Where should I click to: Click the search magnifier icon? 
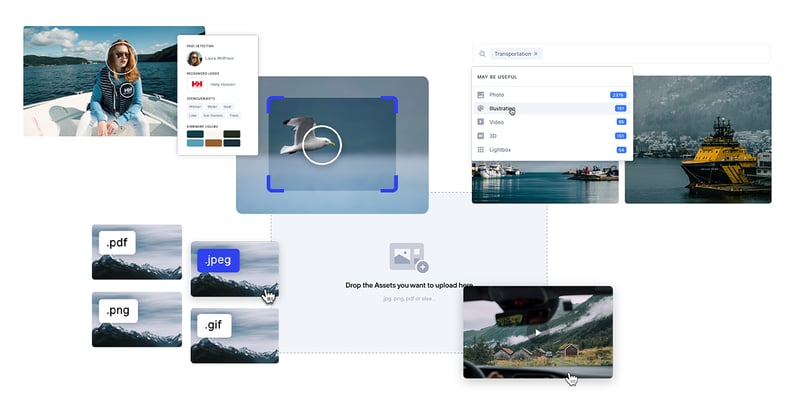(x=482, y=54)
